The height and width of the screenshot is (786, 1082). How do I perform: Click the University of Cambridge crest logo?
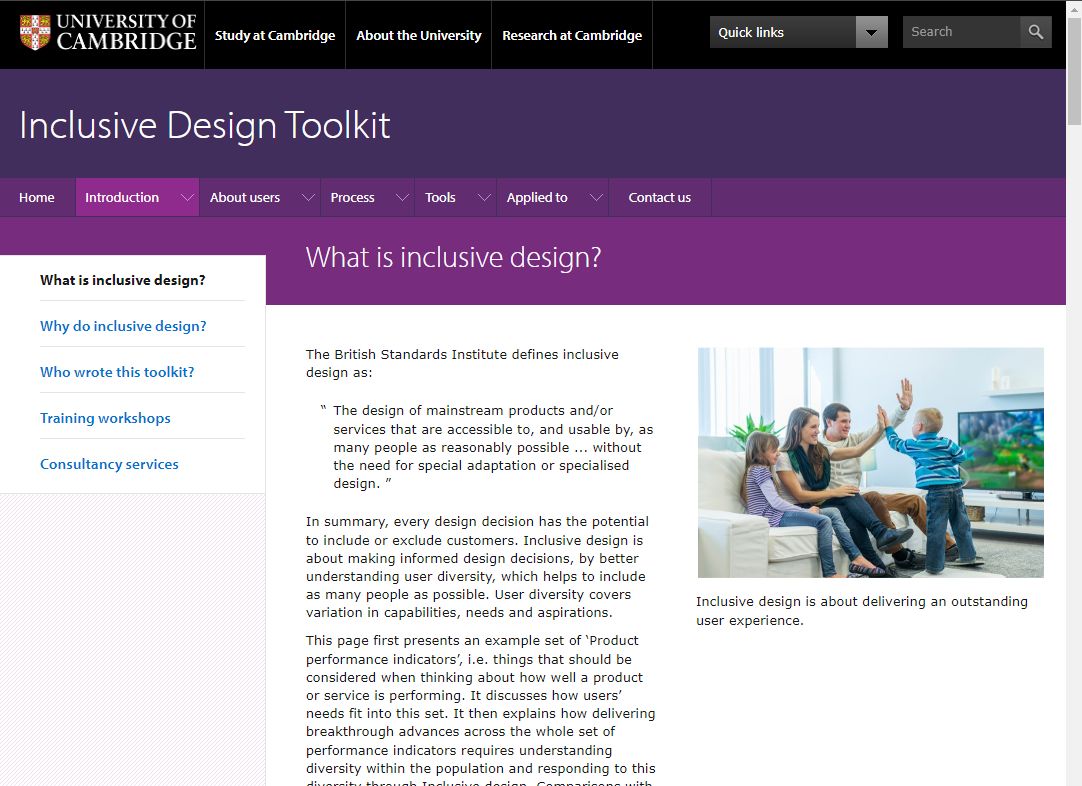35,32
